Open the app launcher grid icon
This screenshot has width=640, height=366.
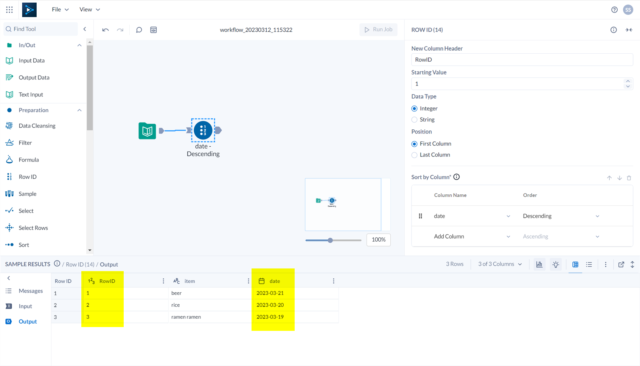click(9, 9)
